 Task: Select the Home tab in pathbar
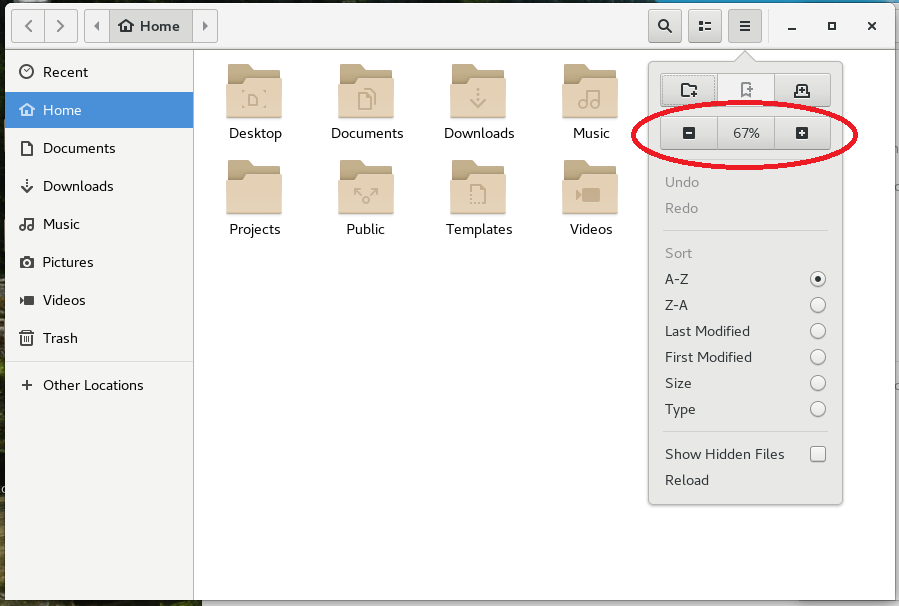click(x=150, y=26)
